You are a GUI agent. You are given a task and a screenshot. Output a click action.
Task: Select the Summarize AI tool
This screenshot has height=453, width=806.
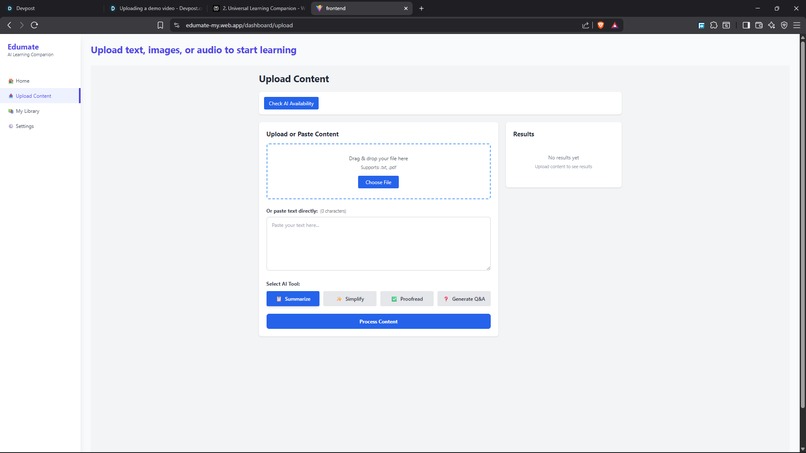(292, 299)
